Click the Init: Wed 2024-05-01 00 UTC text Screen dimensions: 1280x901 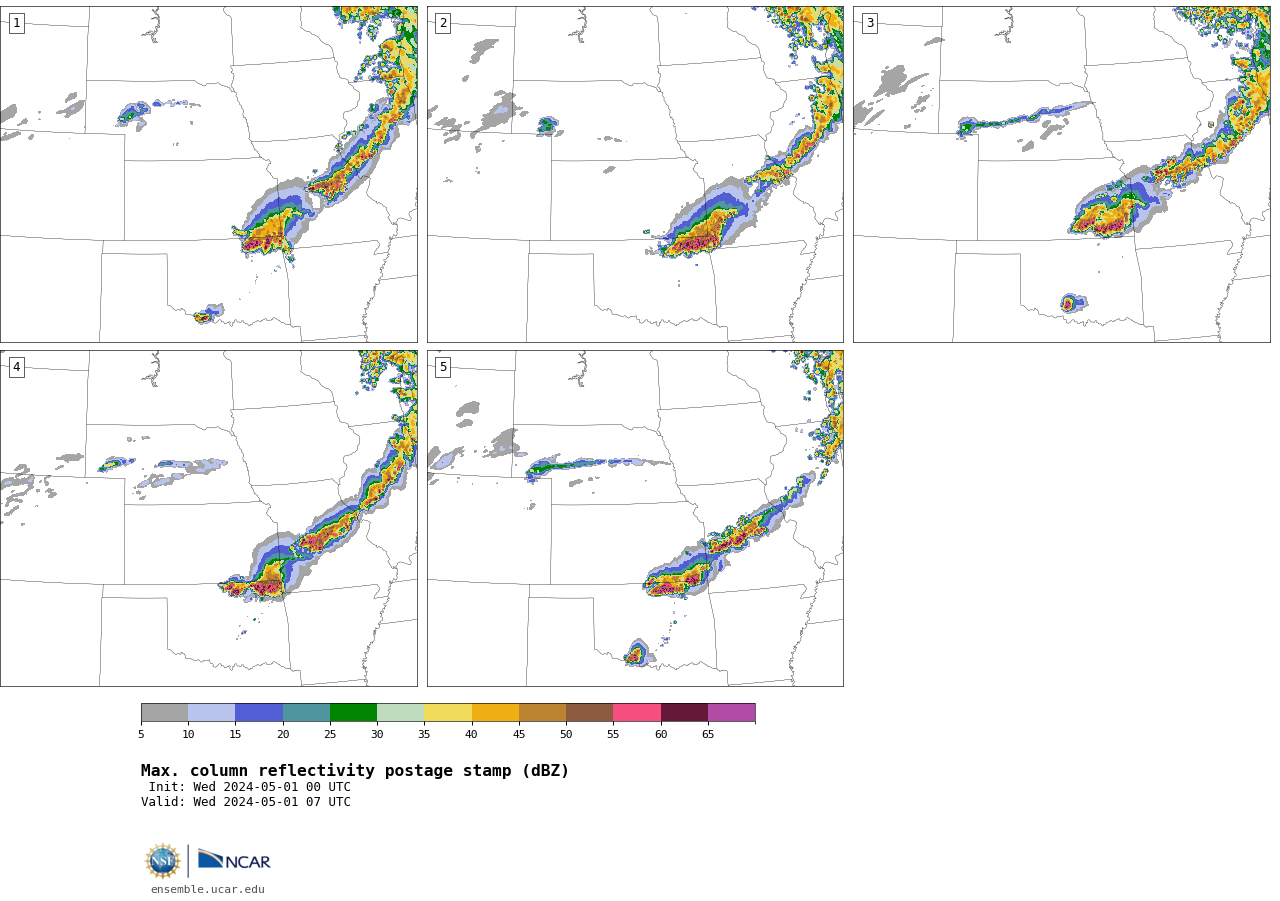(x=250, y=787)
